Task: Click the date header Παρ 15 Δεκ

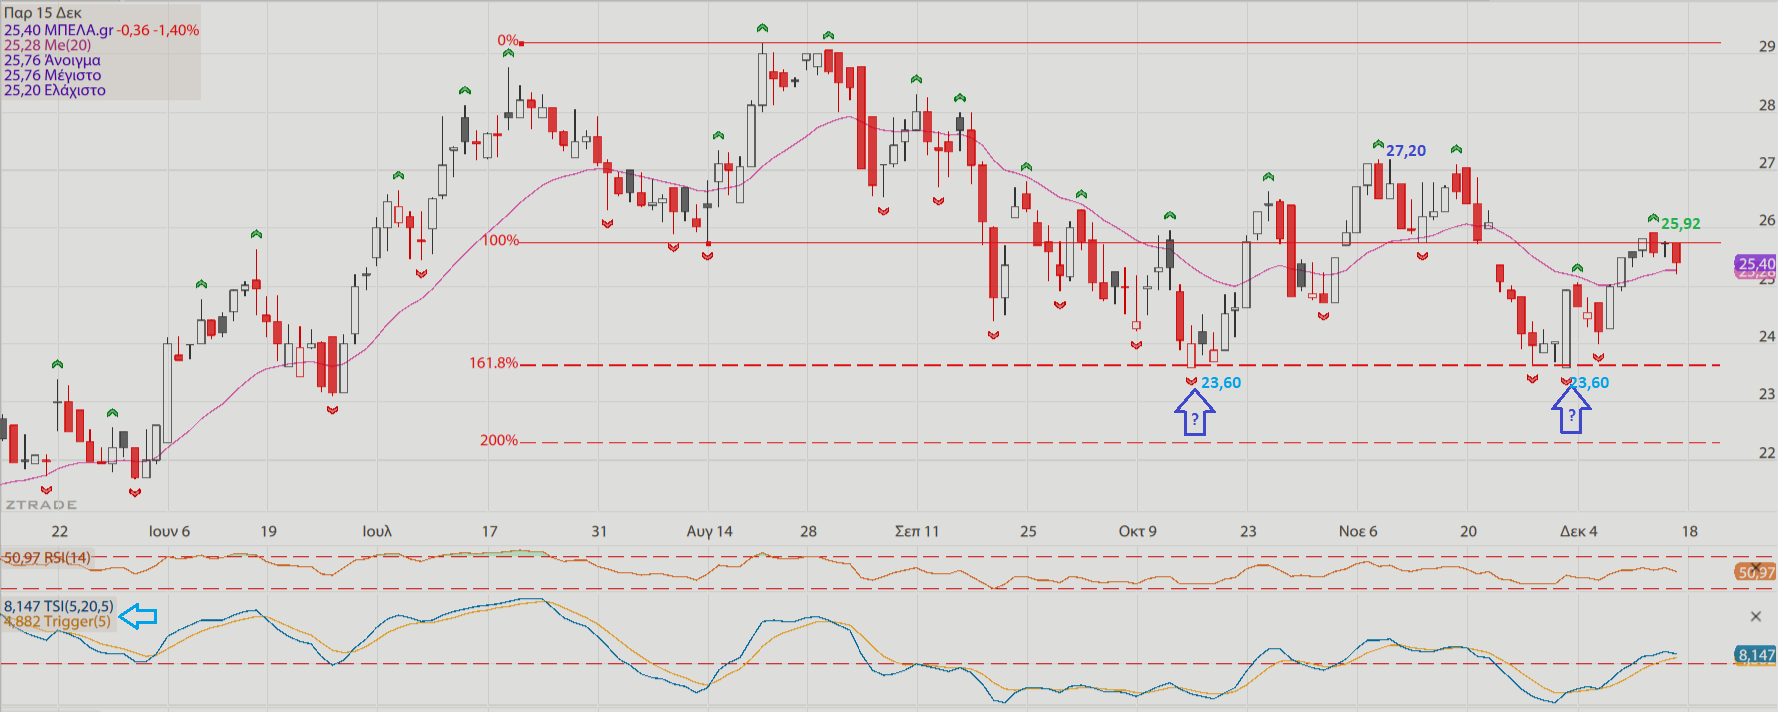Action: pos(43,13)
